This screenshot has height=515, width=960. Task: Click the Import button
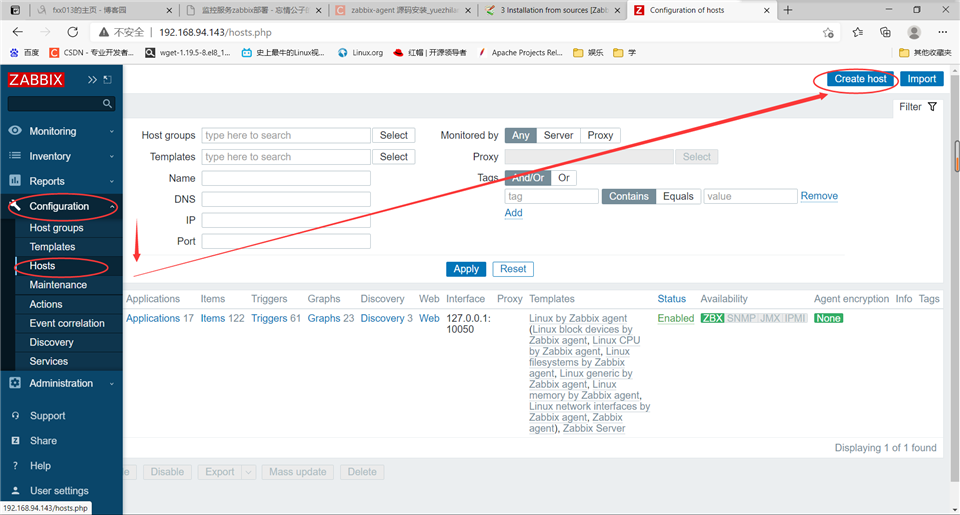pos(921,79)
